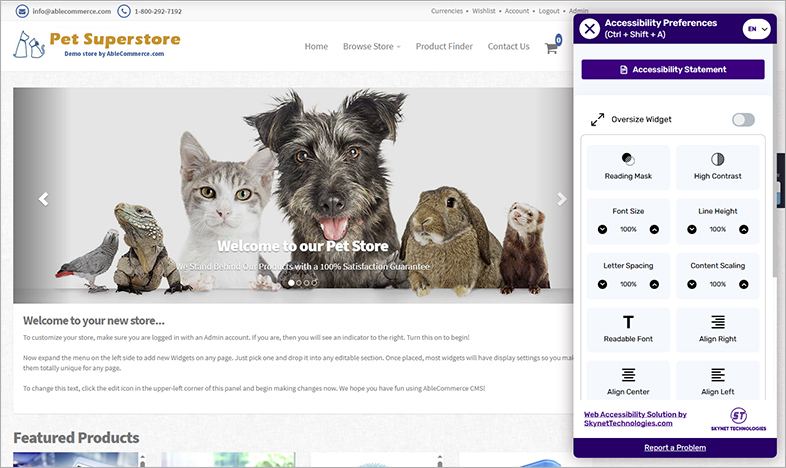Select the Align Center option
Image resolution: width=786 pixels, height=468 pixels.
pos(627,382)
